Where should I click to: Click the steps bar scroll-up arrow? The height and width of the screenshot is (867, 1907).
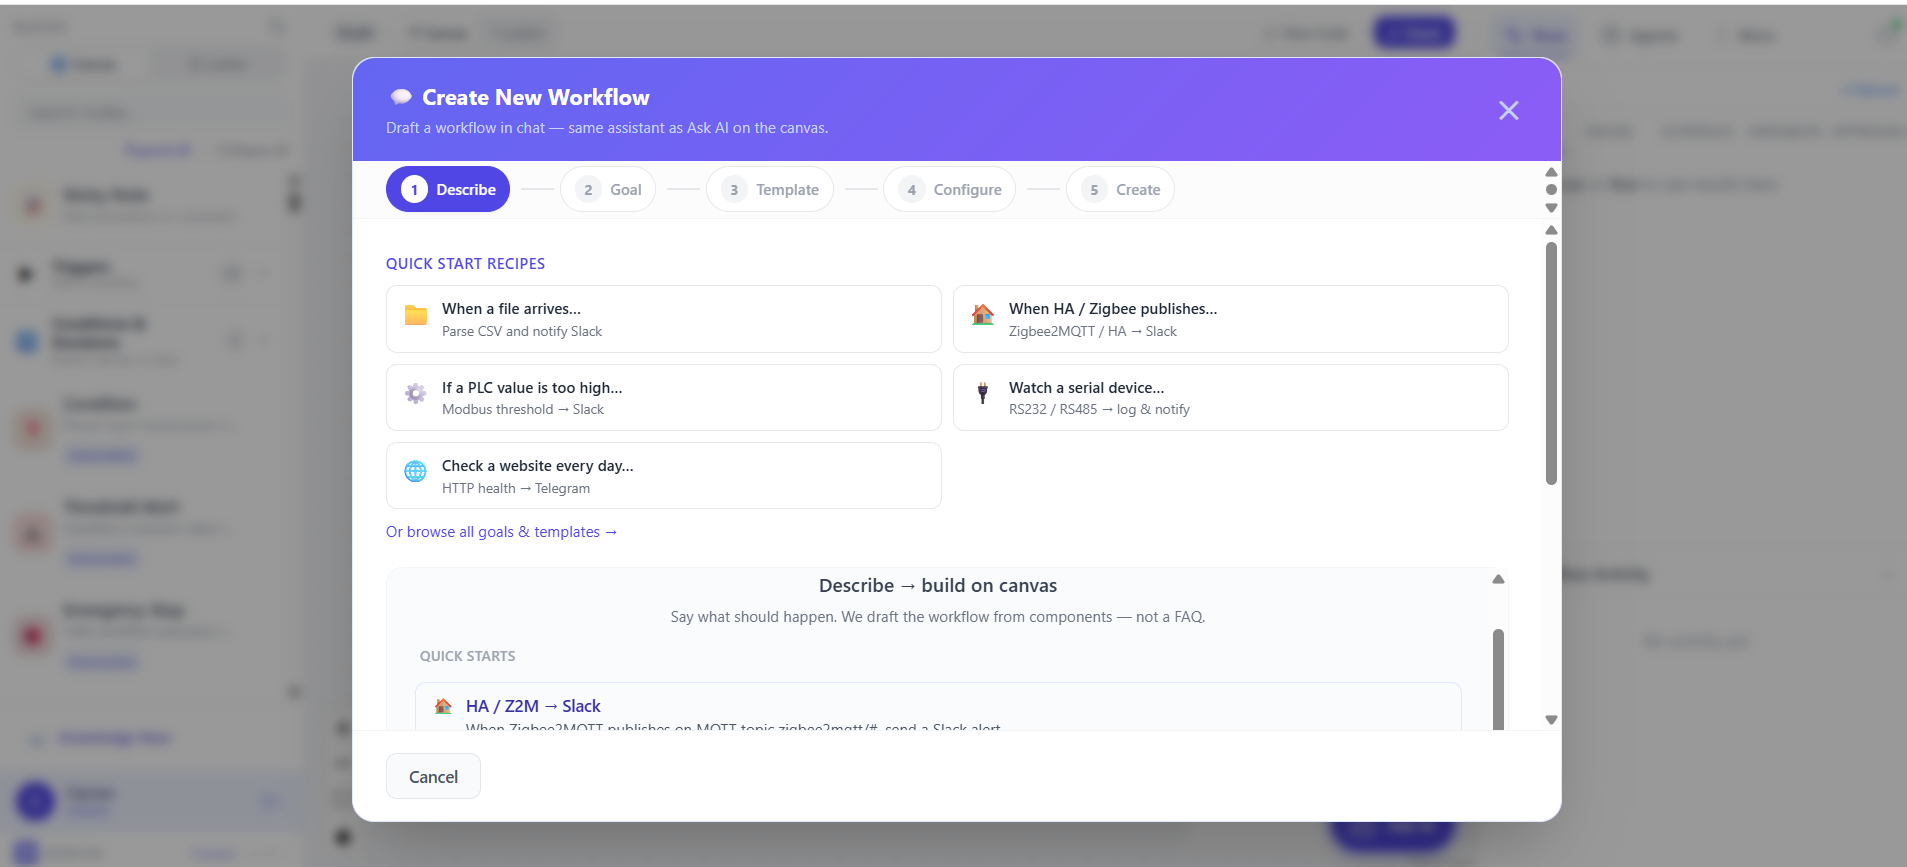pos(1551,172)
